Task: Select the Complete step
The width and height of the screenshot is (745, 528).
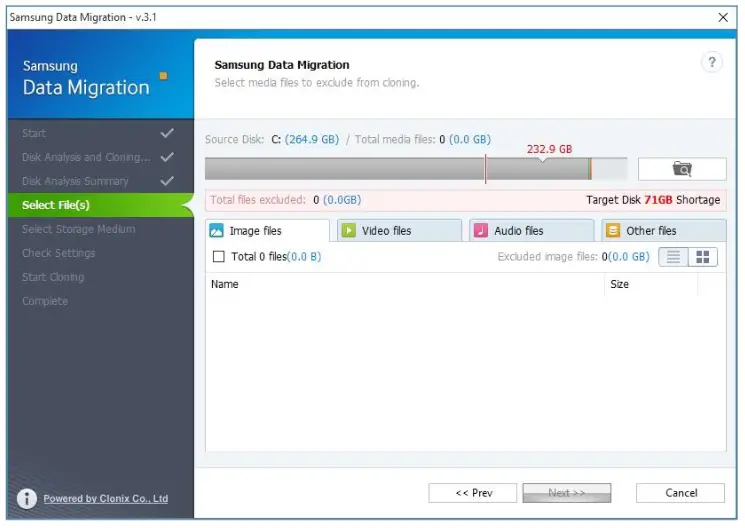Action: [x=45, y=301]
